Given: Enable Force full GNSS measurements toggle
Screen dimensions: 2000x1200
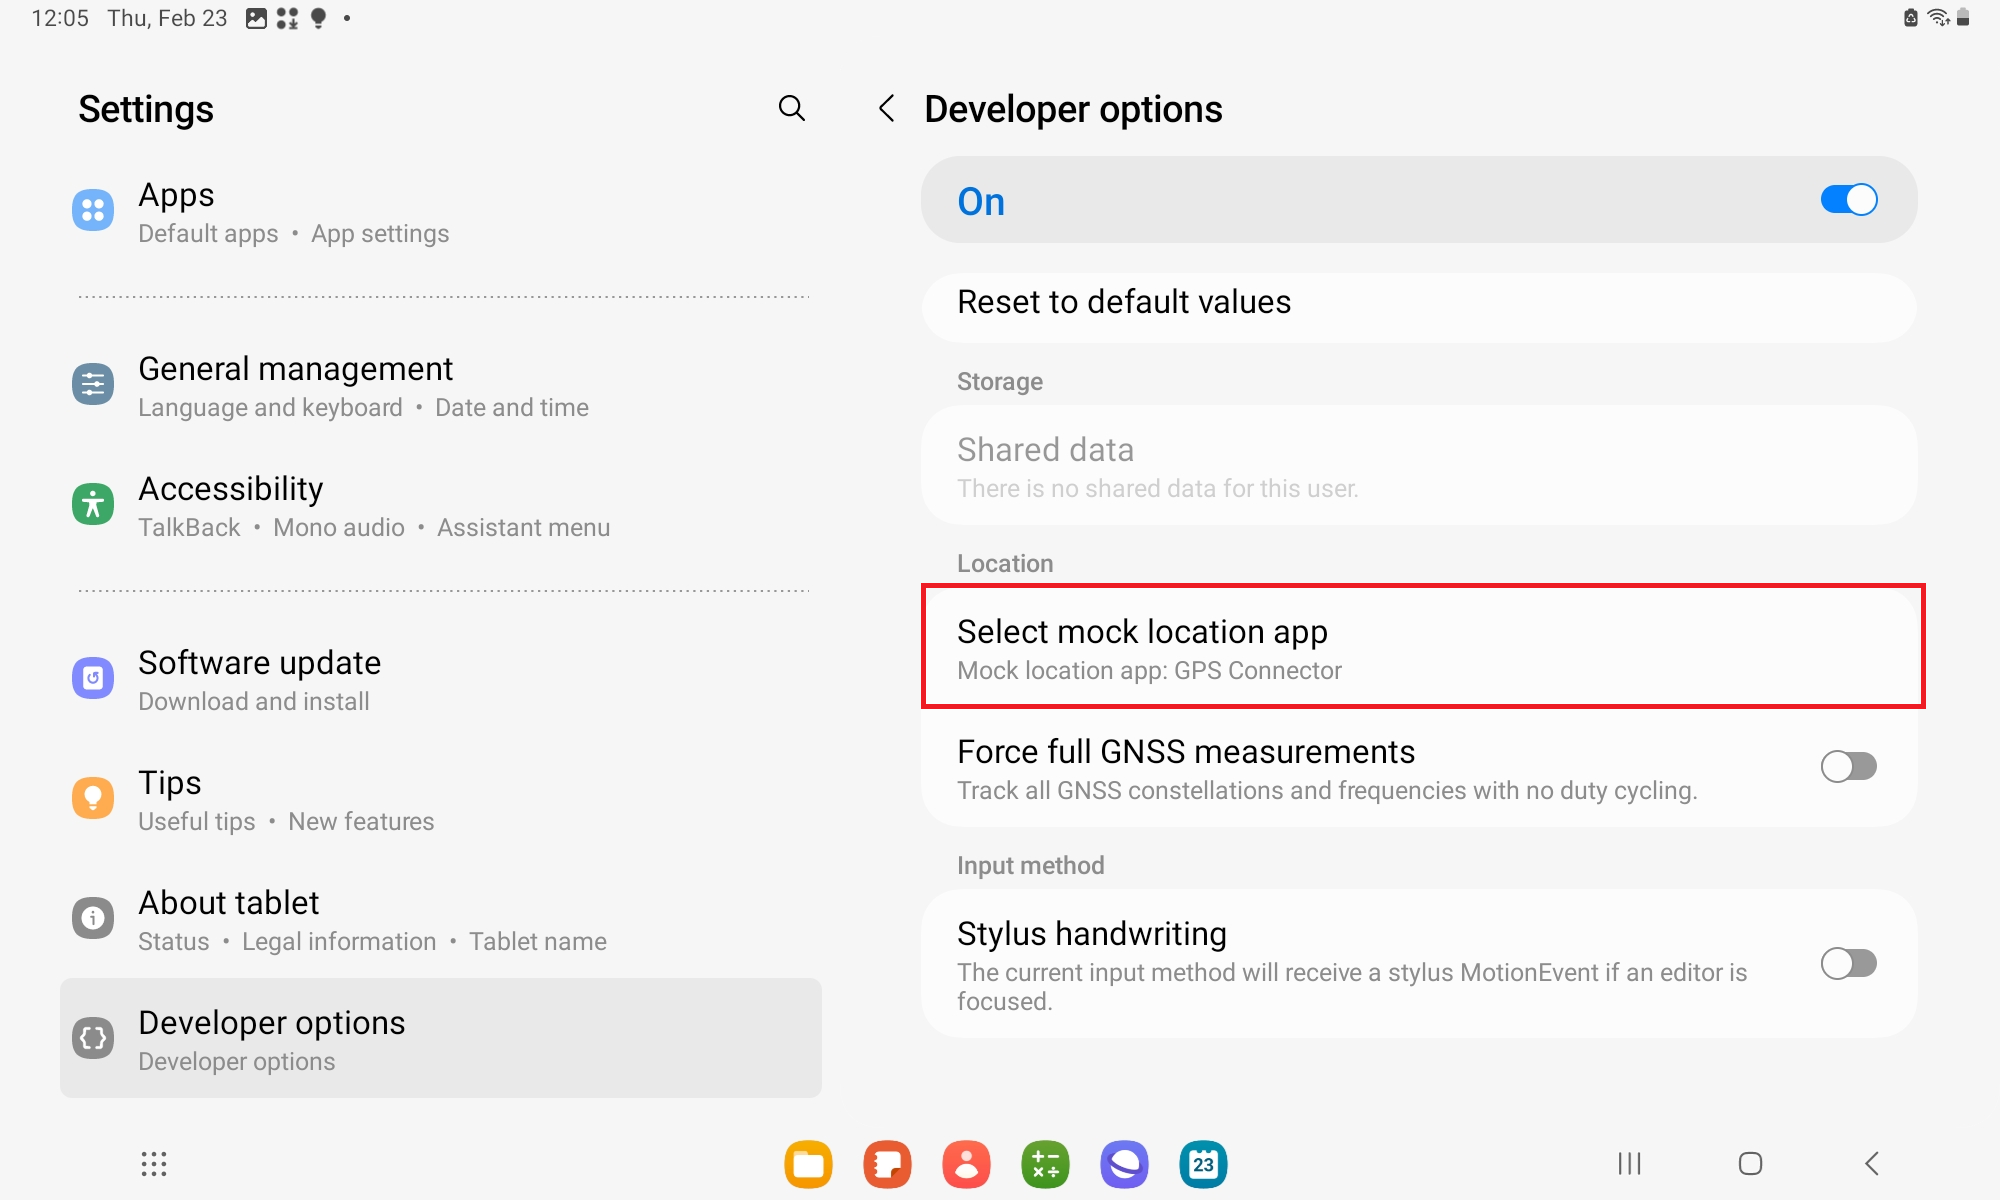Looking at the screenshot, I should tap(1848, 767).
